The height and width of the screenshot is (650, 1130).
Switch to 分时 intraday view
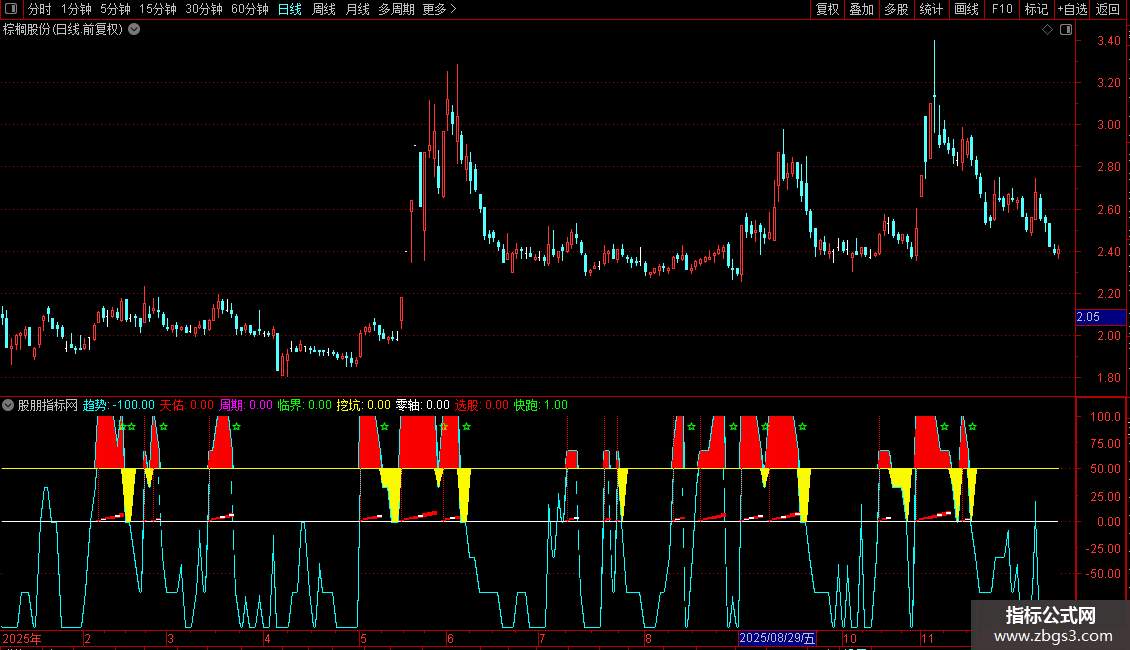point(40,9)
